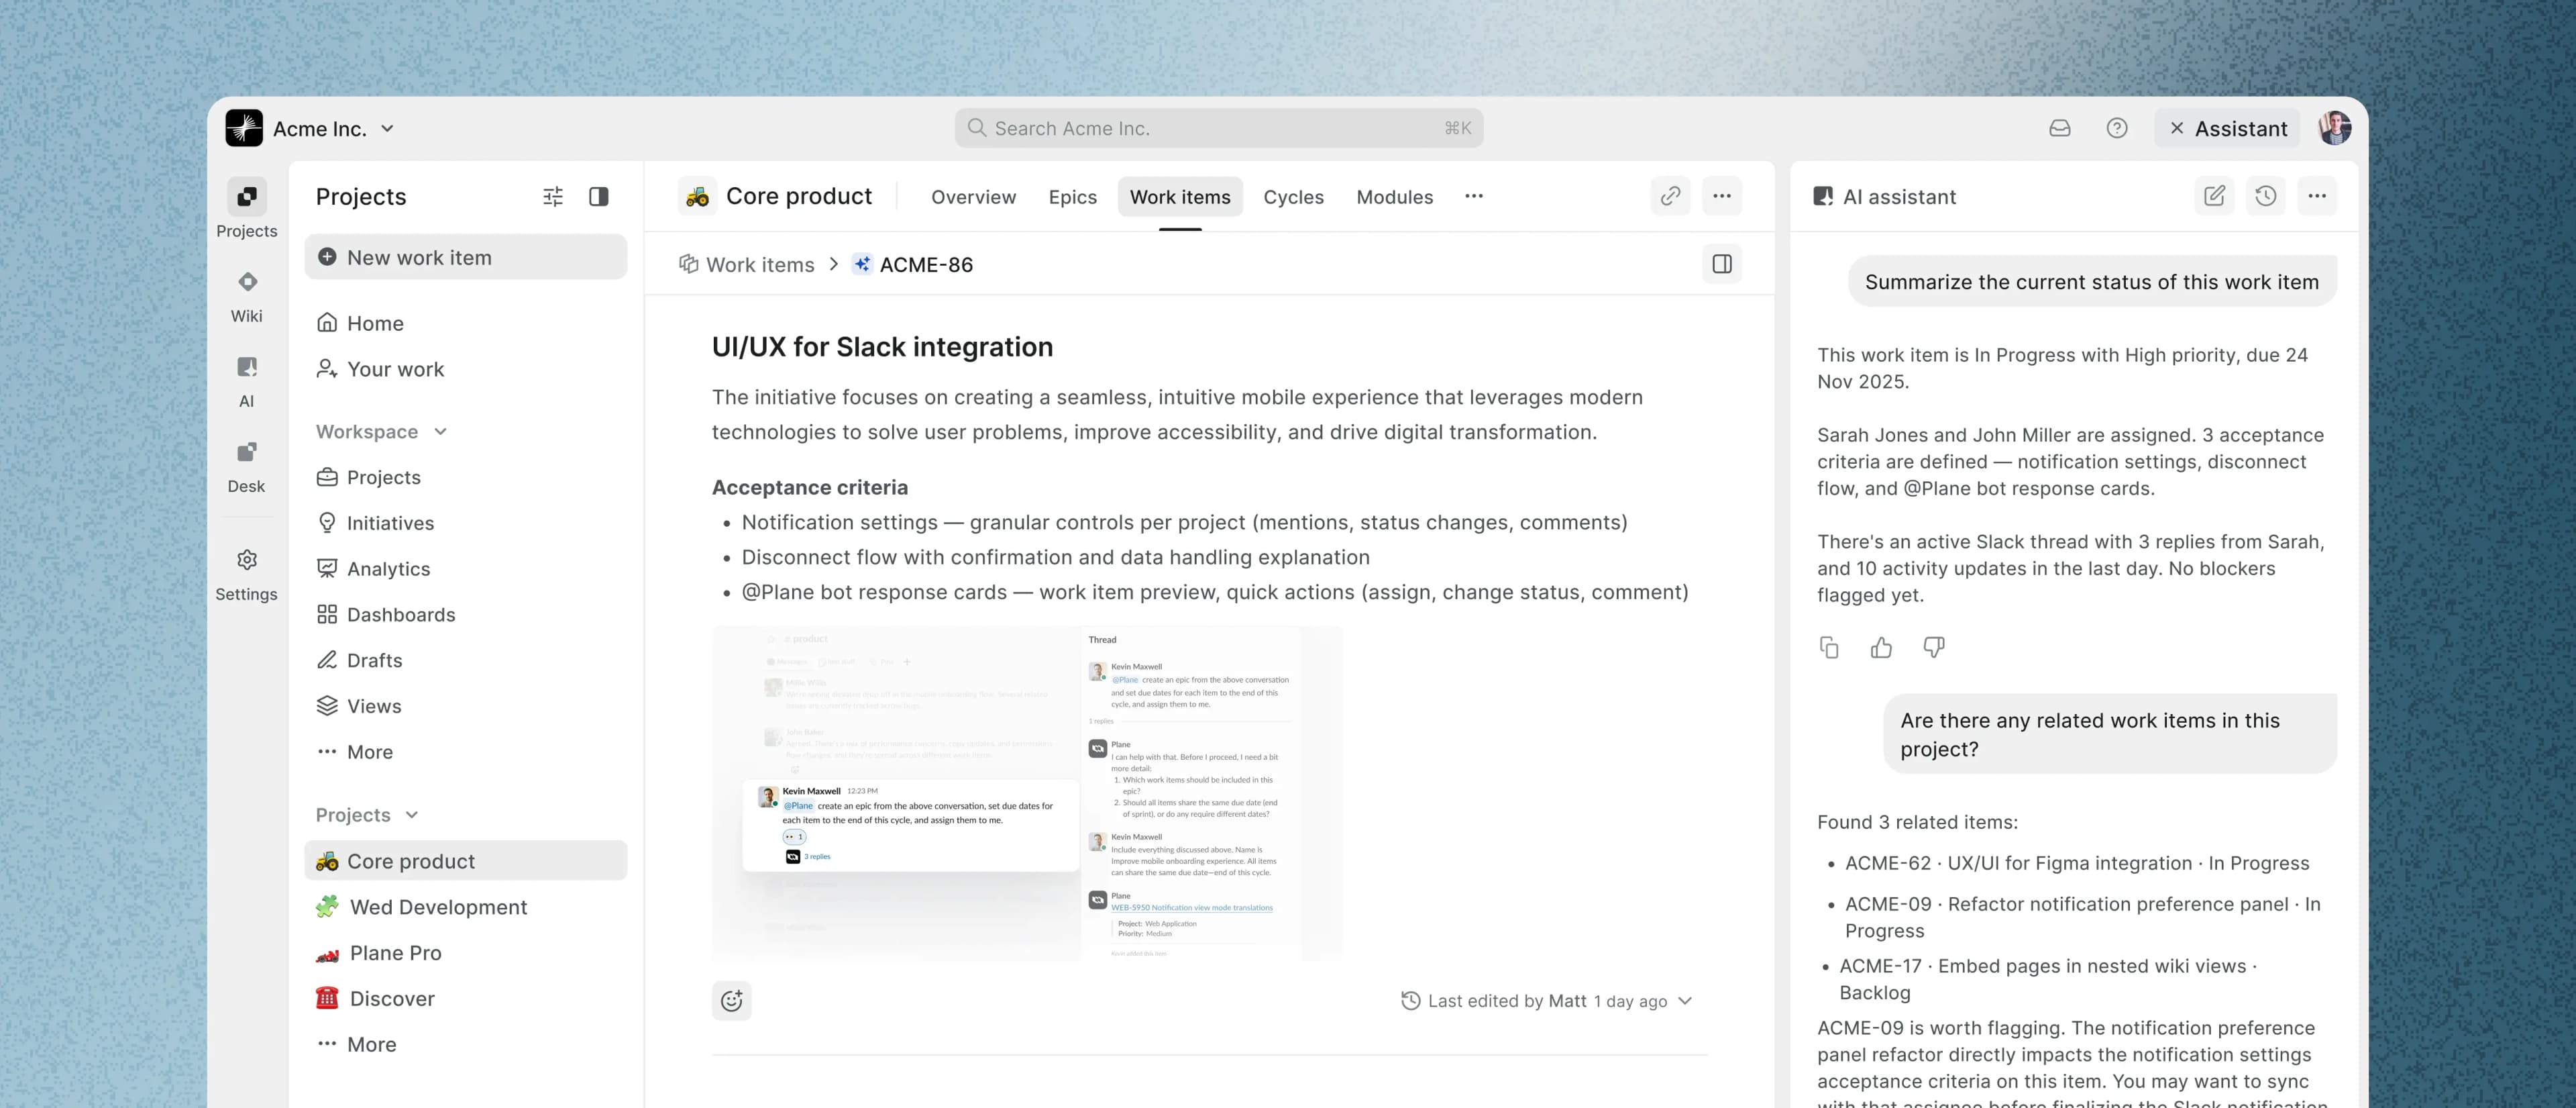Screen dimensions: 2576x1108
Task: Switch to the Epics tab
Action: 1072,197
